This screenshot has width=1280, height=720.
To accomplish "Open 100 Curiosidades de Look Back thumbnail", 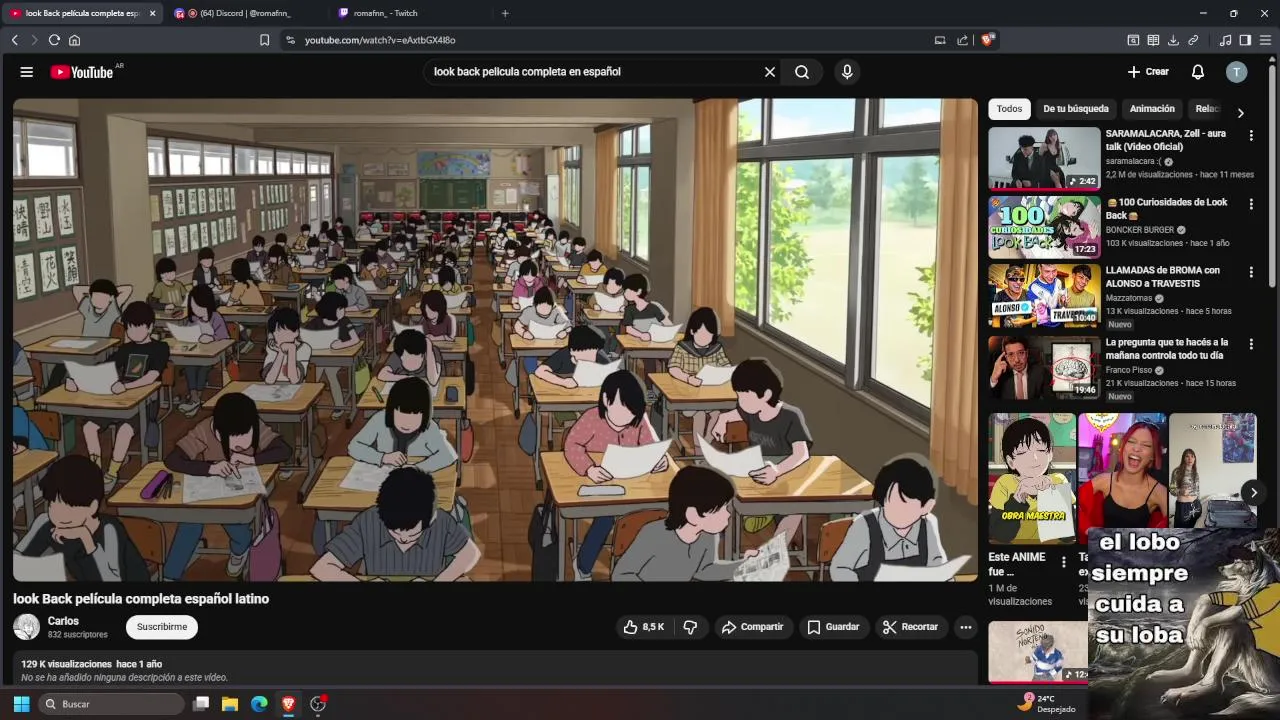I will pos(1044,226).
